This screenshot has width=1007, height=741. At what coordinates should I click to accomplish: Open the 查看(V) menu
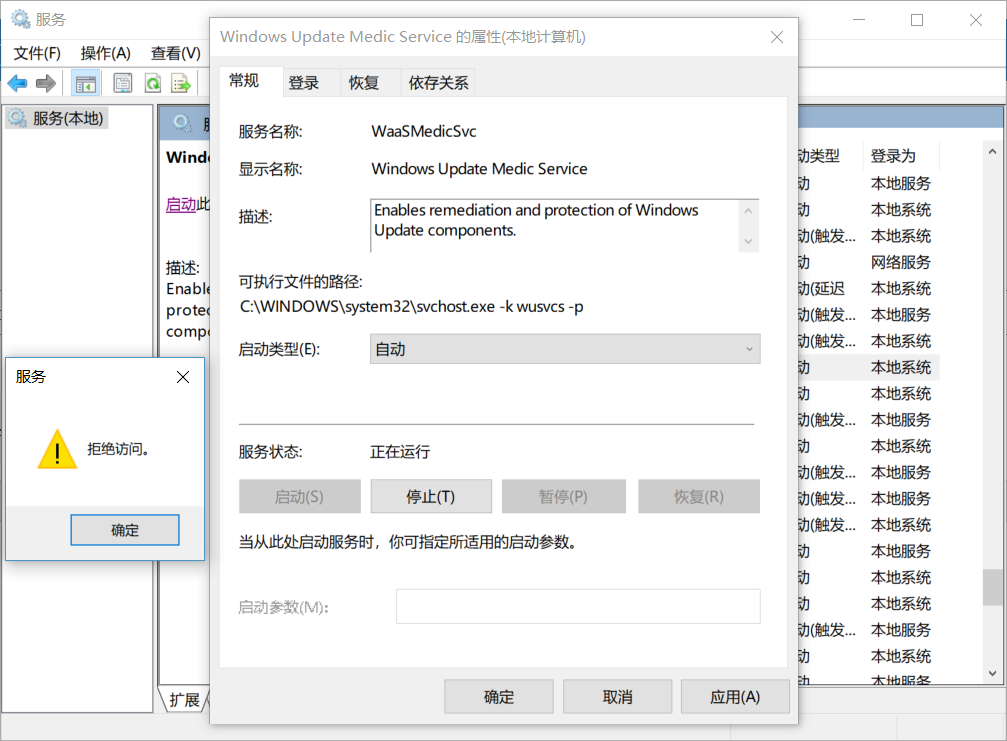click(x=176, y=53)
